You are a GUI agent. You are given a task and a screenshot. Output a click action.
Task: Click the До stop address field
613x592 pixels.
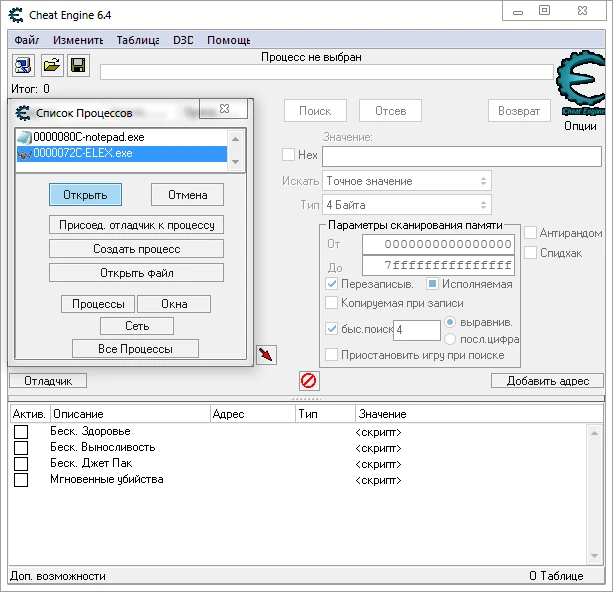point(438,266)
